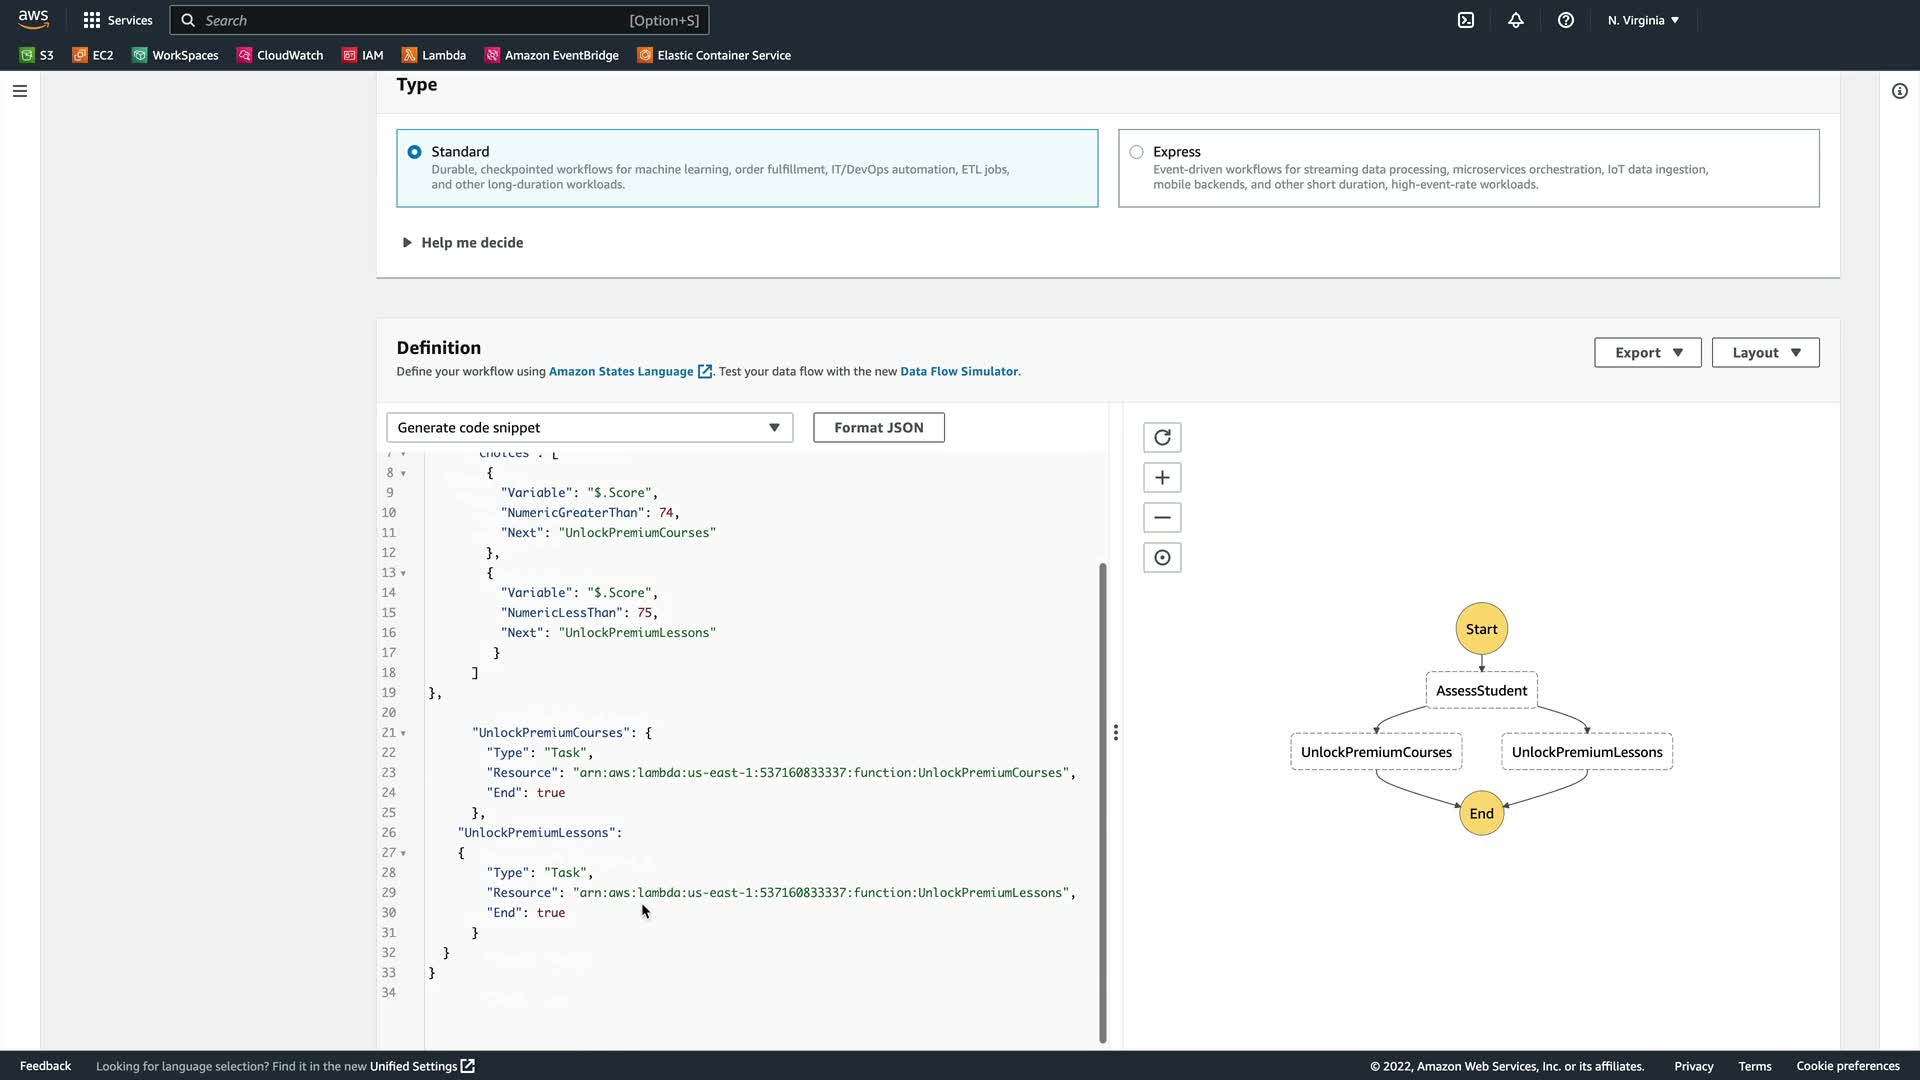Open the Services menu
The width and height of the screenshot is (1920, 1080).
click(x=118, y=20)
